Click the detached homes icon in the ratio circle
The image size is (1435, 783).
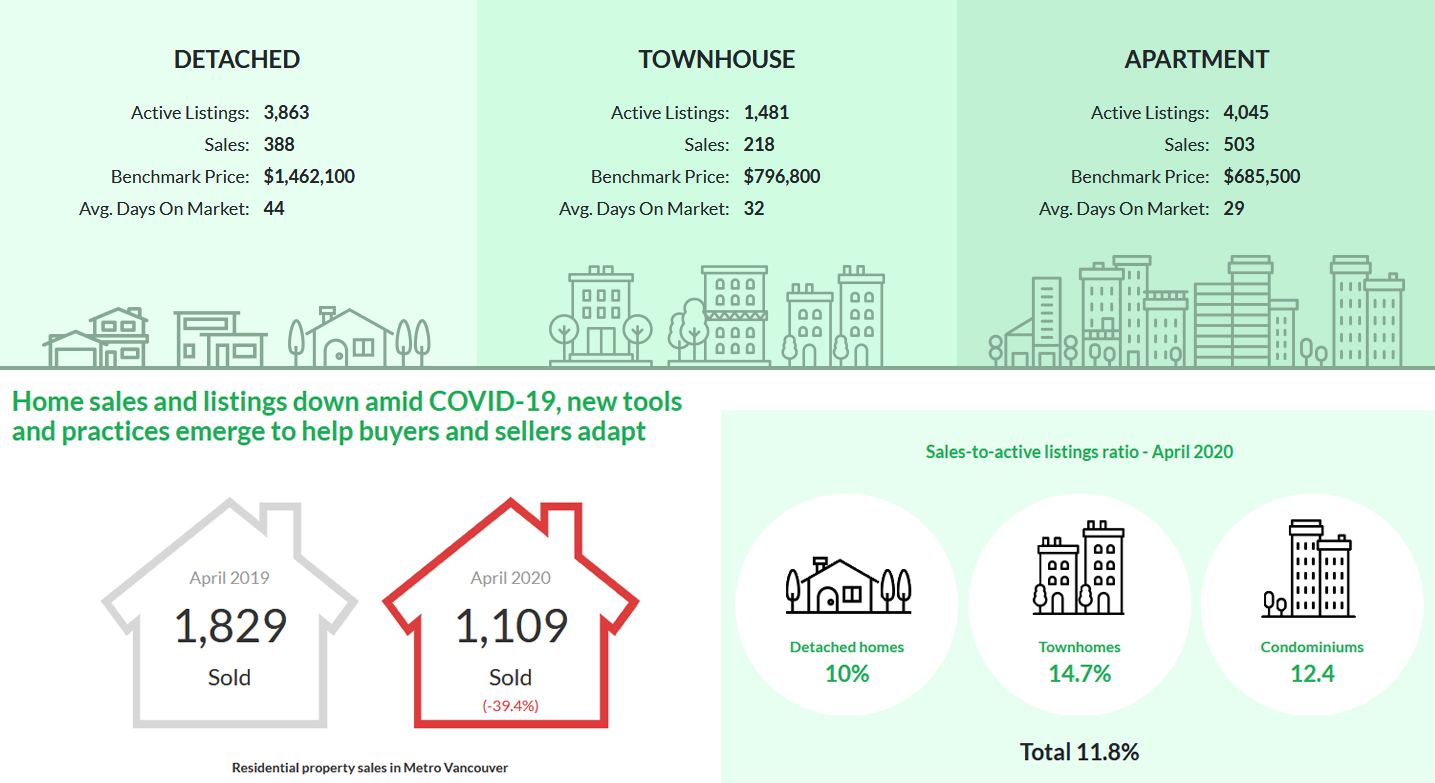[x=847, y=586]
